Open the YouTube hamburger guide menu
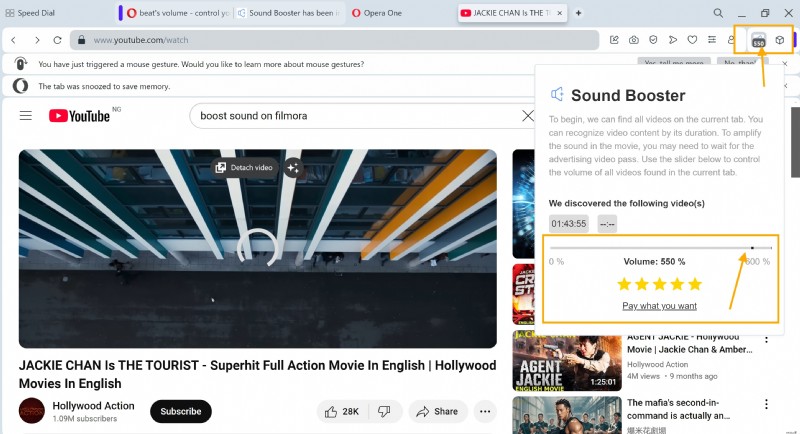Viewport: 800px width, 434px height. click(26, 116)
